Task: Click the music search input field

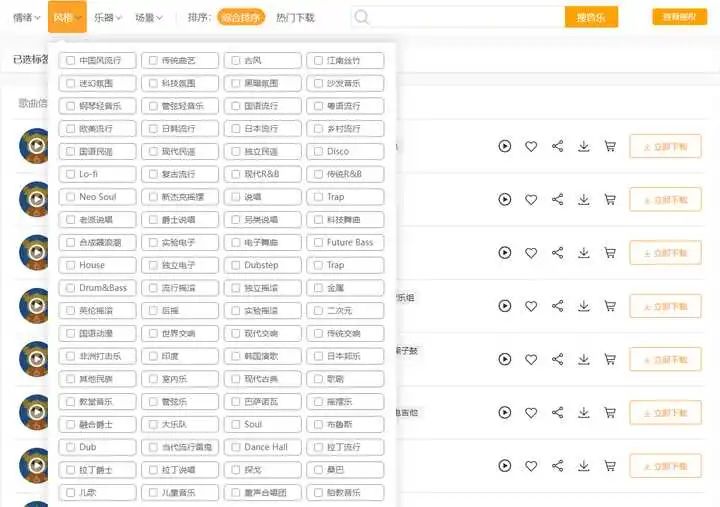Action: (466, 17)
